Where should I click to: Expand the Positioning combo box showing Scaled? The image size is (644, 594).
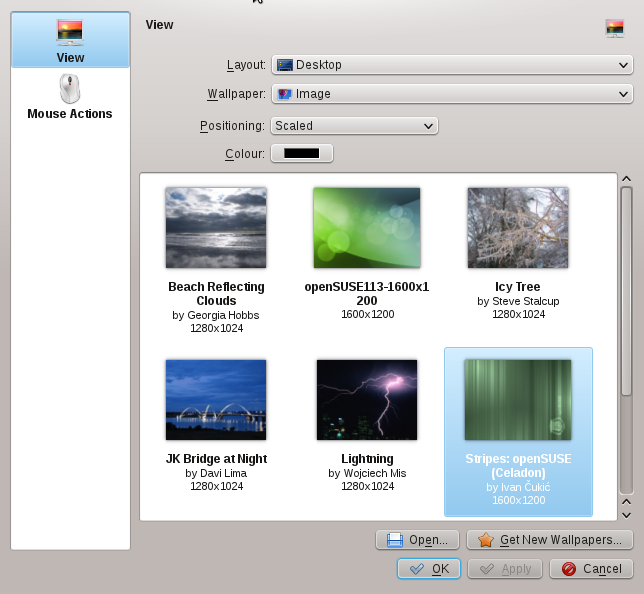(354, 126)
